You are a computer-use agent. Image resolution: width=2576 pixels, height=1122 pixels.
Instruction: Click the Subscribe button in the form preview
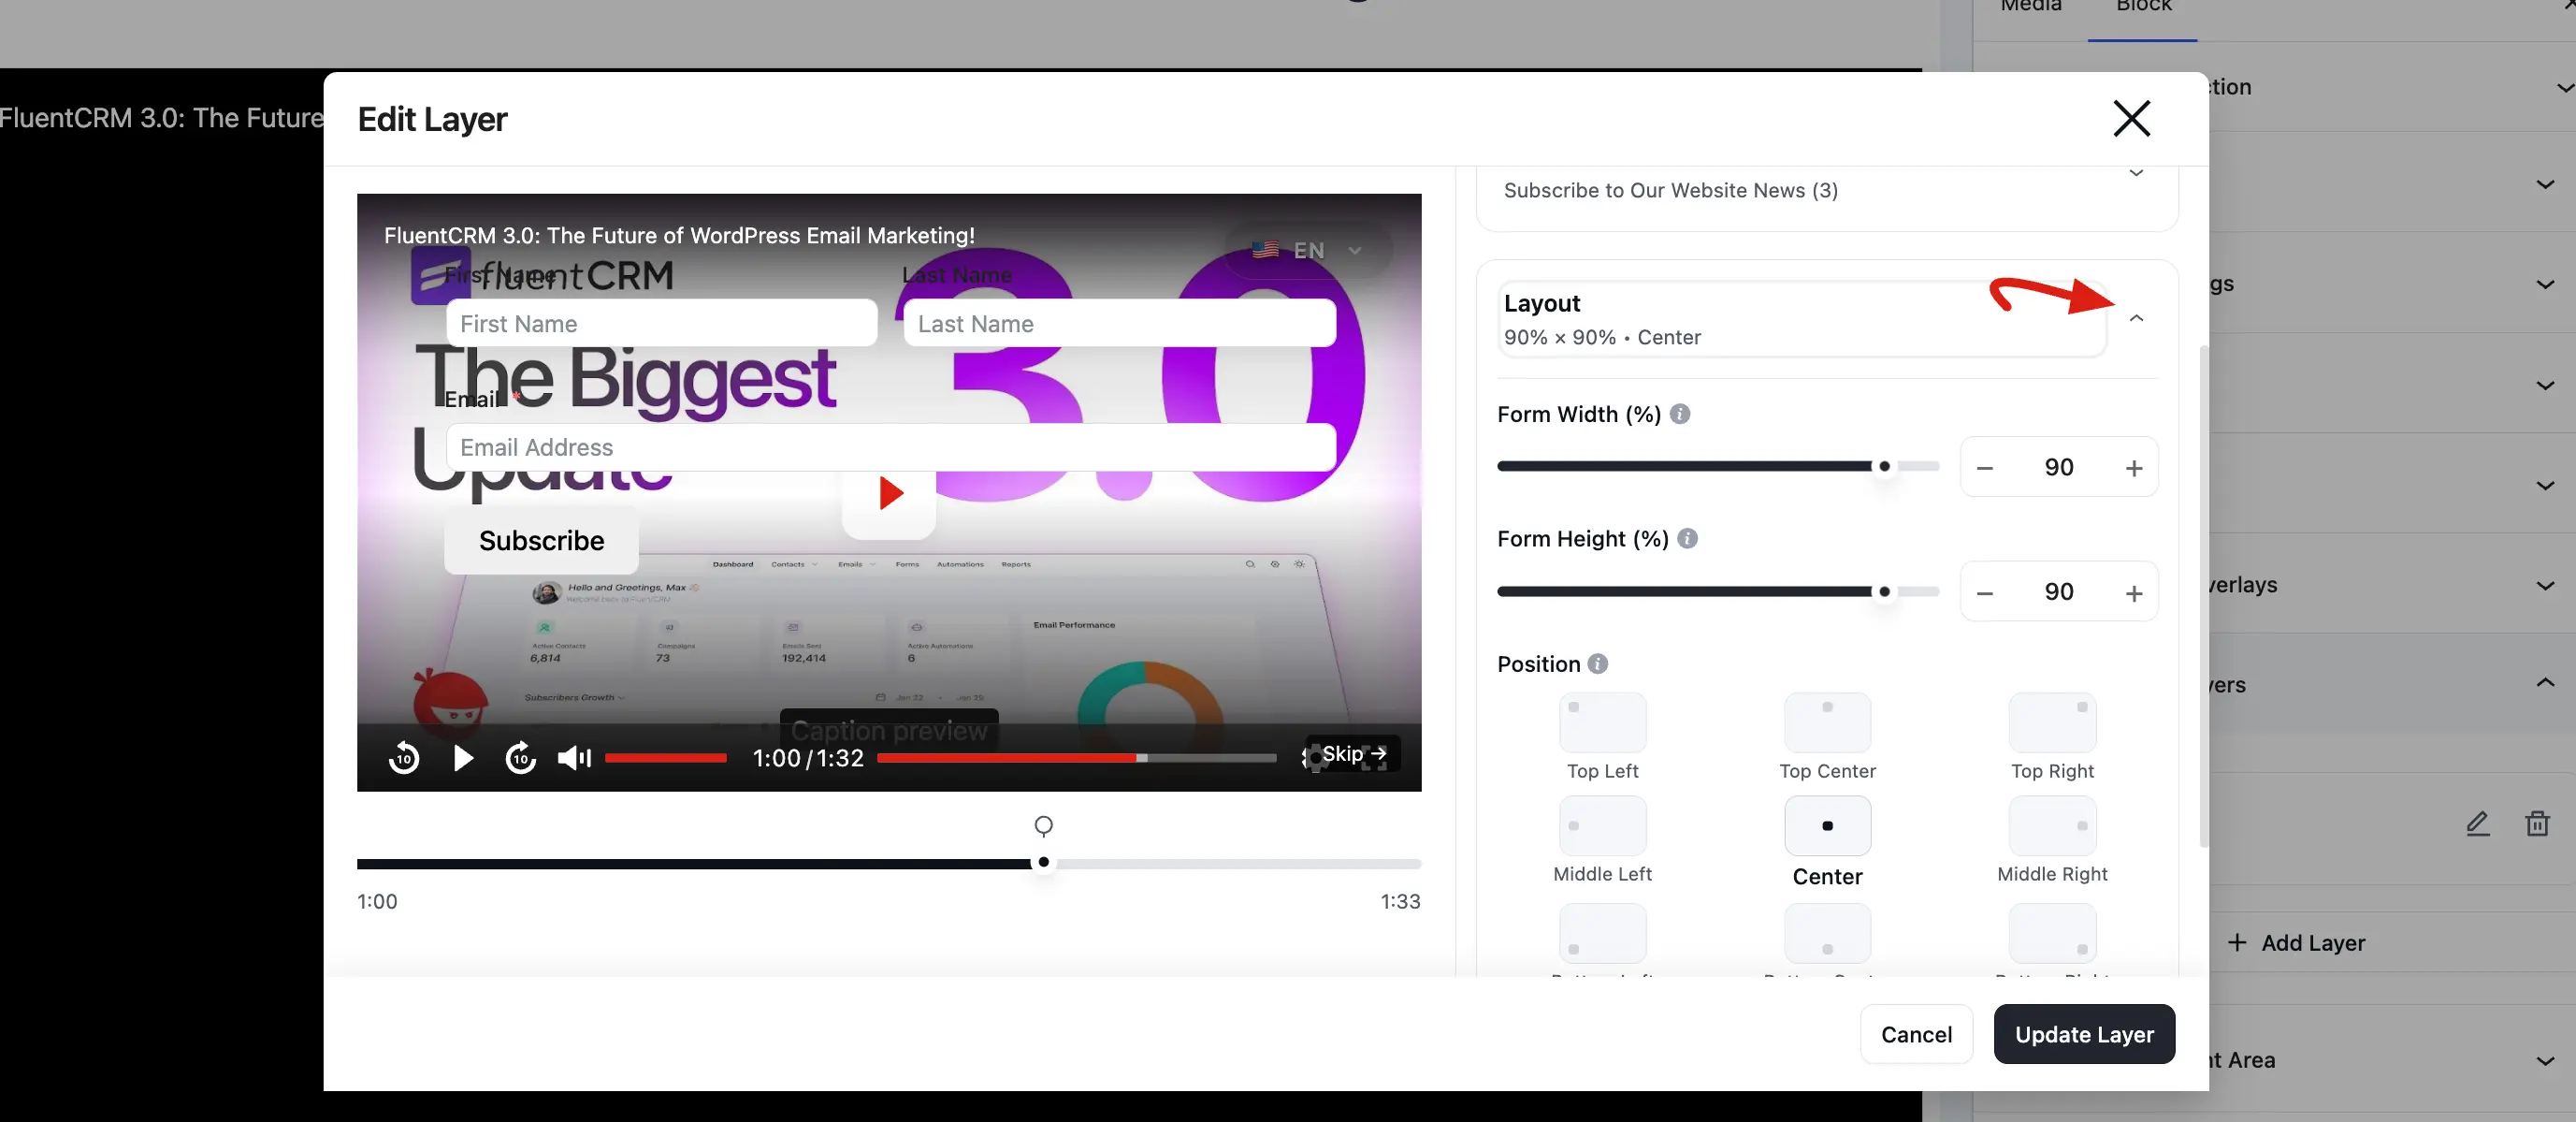point(541,541)
